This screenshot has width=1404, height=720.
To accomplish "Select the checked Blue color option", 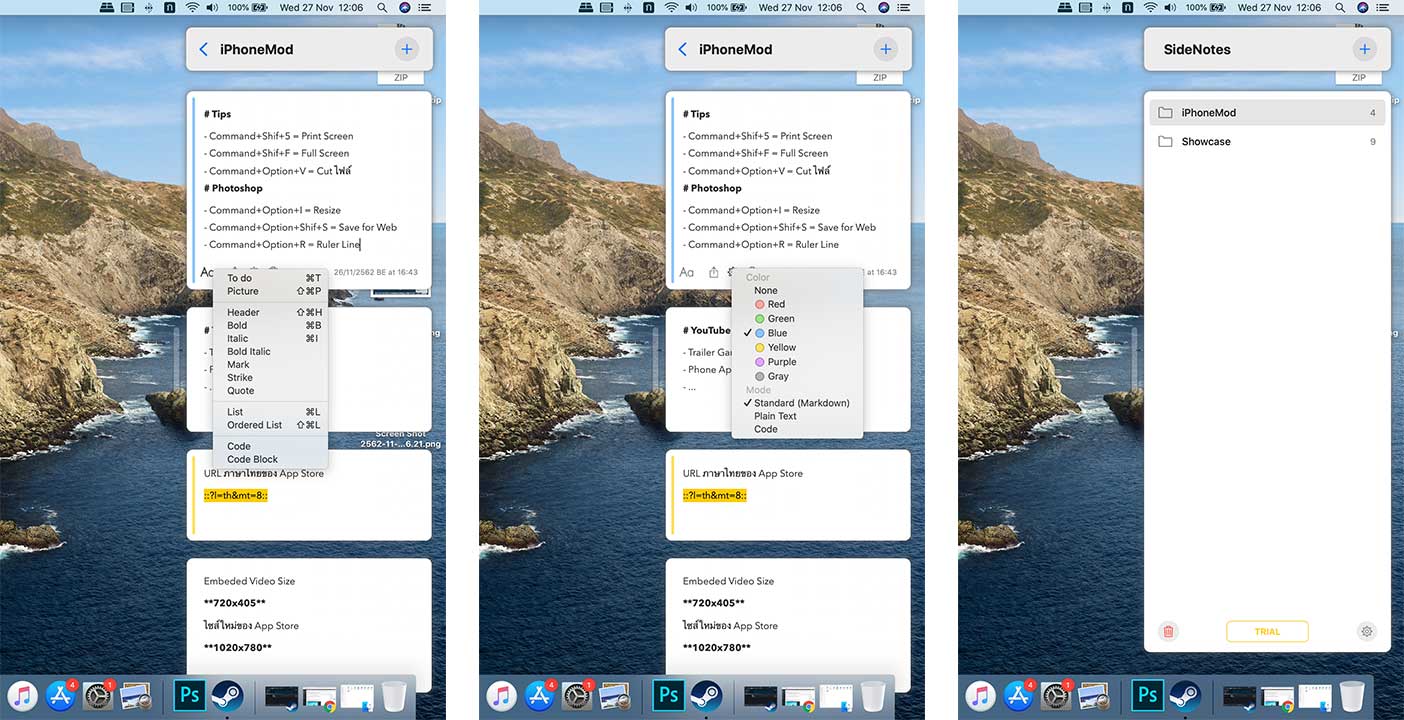I will pyautogui.click(x=777, y=333).
